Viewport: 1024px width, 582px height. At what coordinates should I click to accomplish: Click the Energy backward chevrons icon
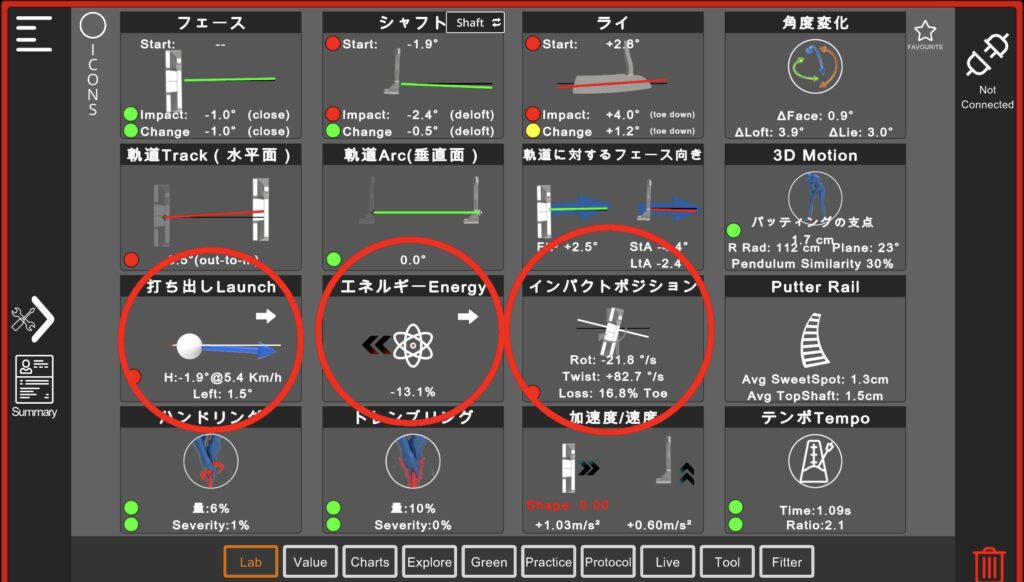coord(377,344)
